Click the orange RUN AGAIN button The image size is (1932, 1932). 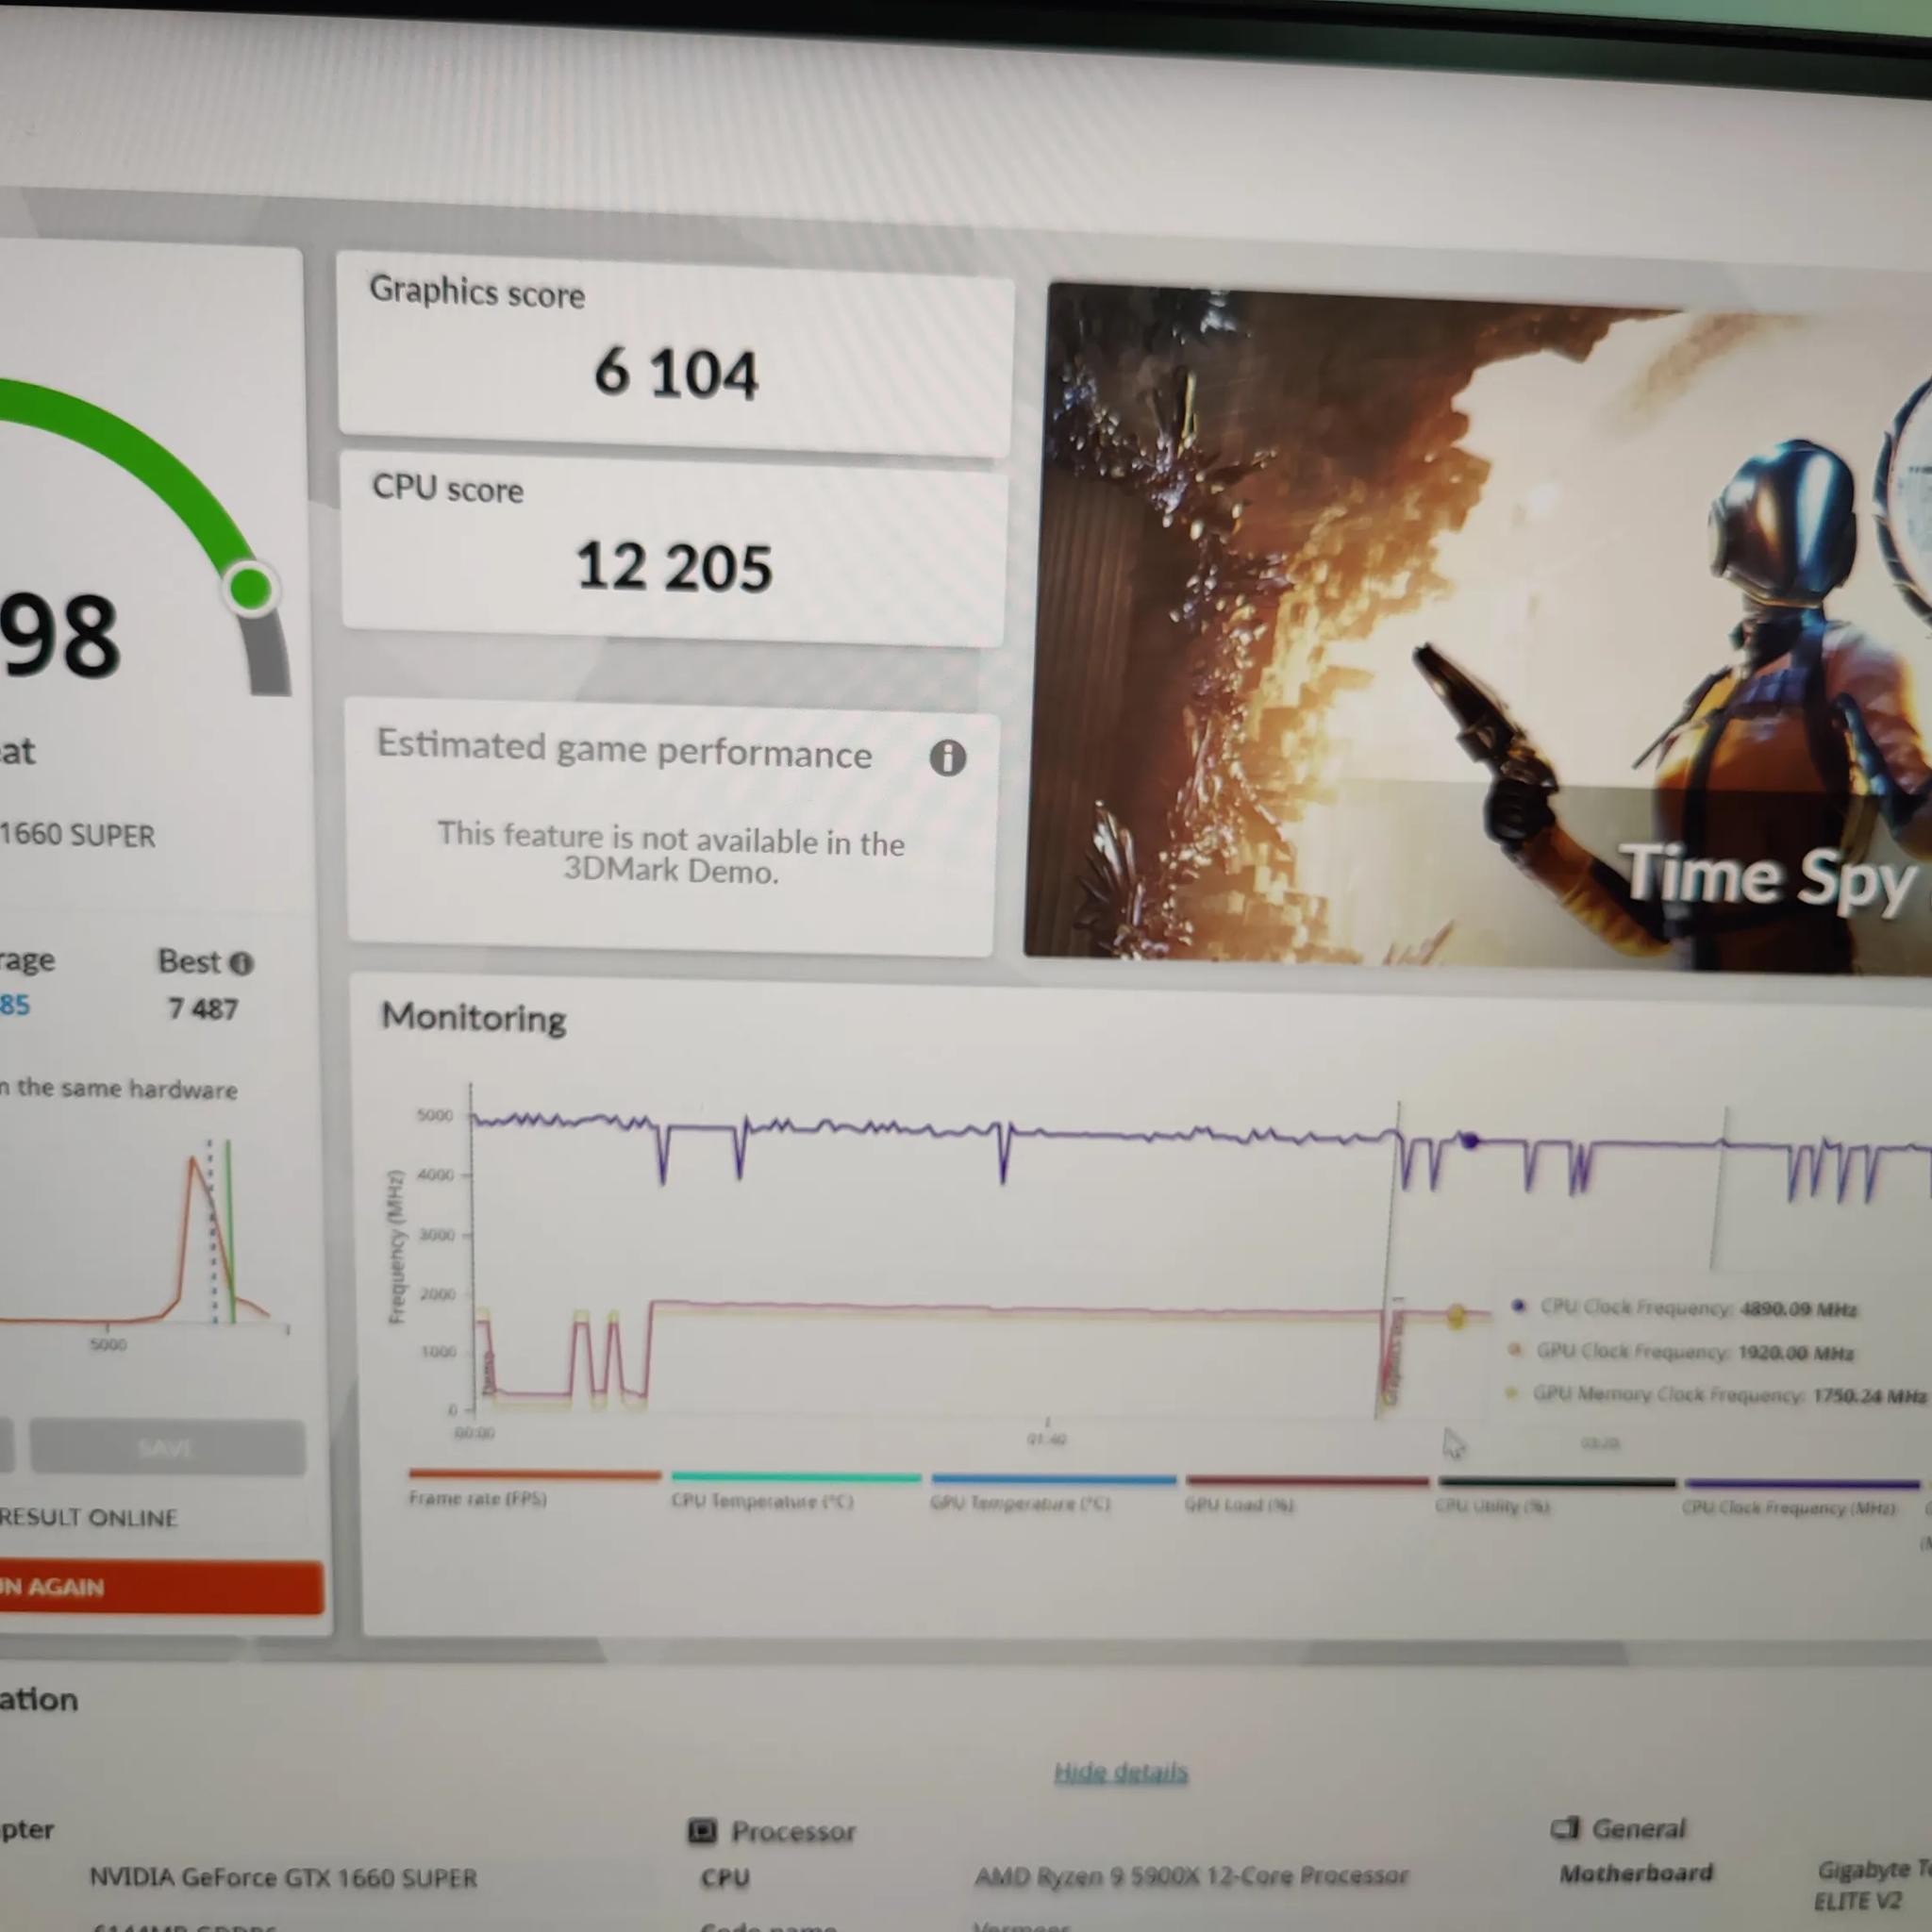point(160,1586)
